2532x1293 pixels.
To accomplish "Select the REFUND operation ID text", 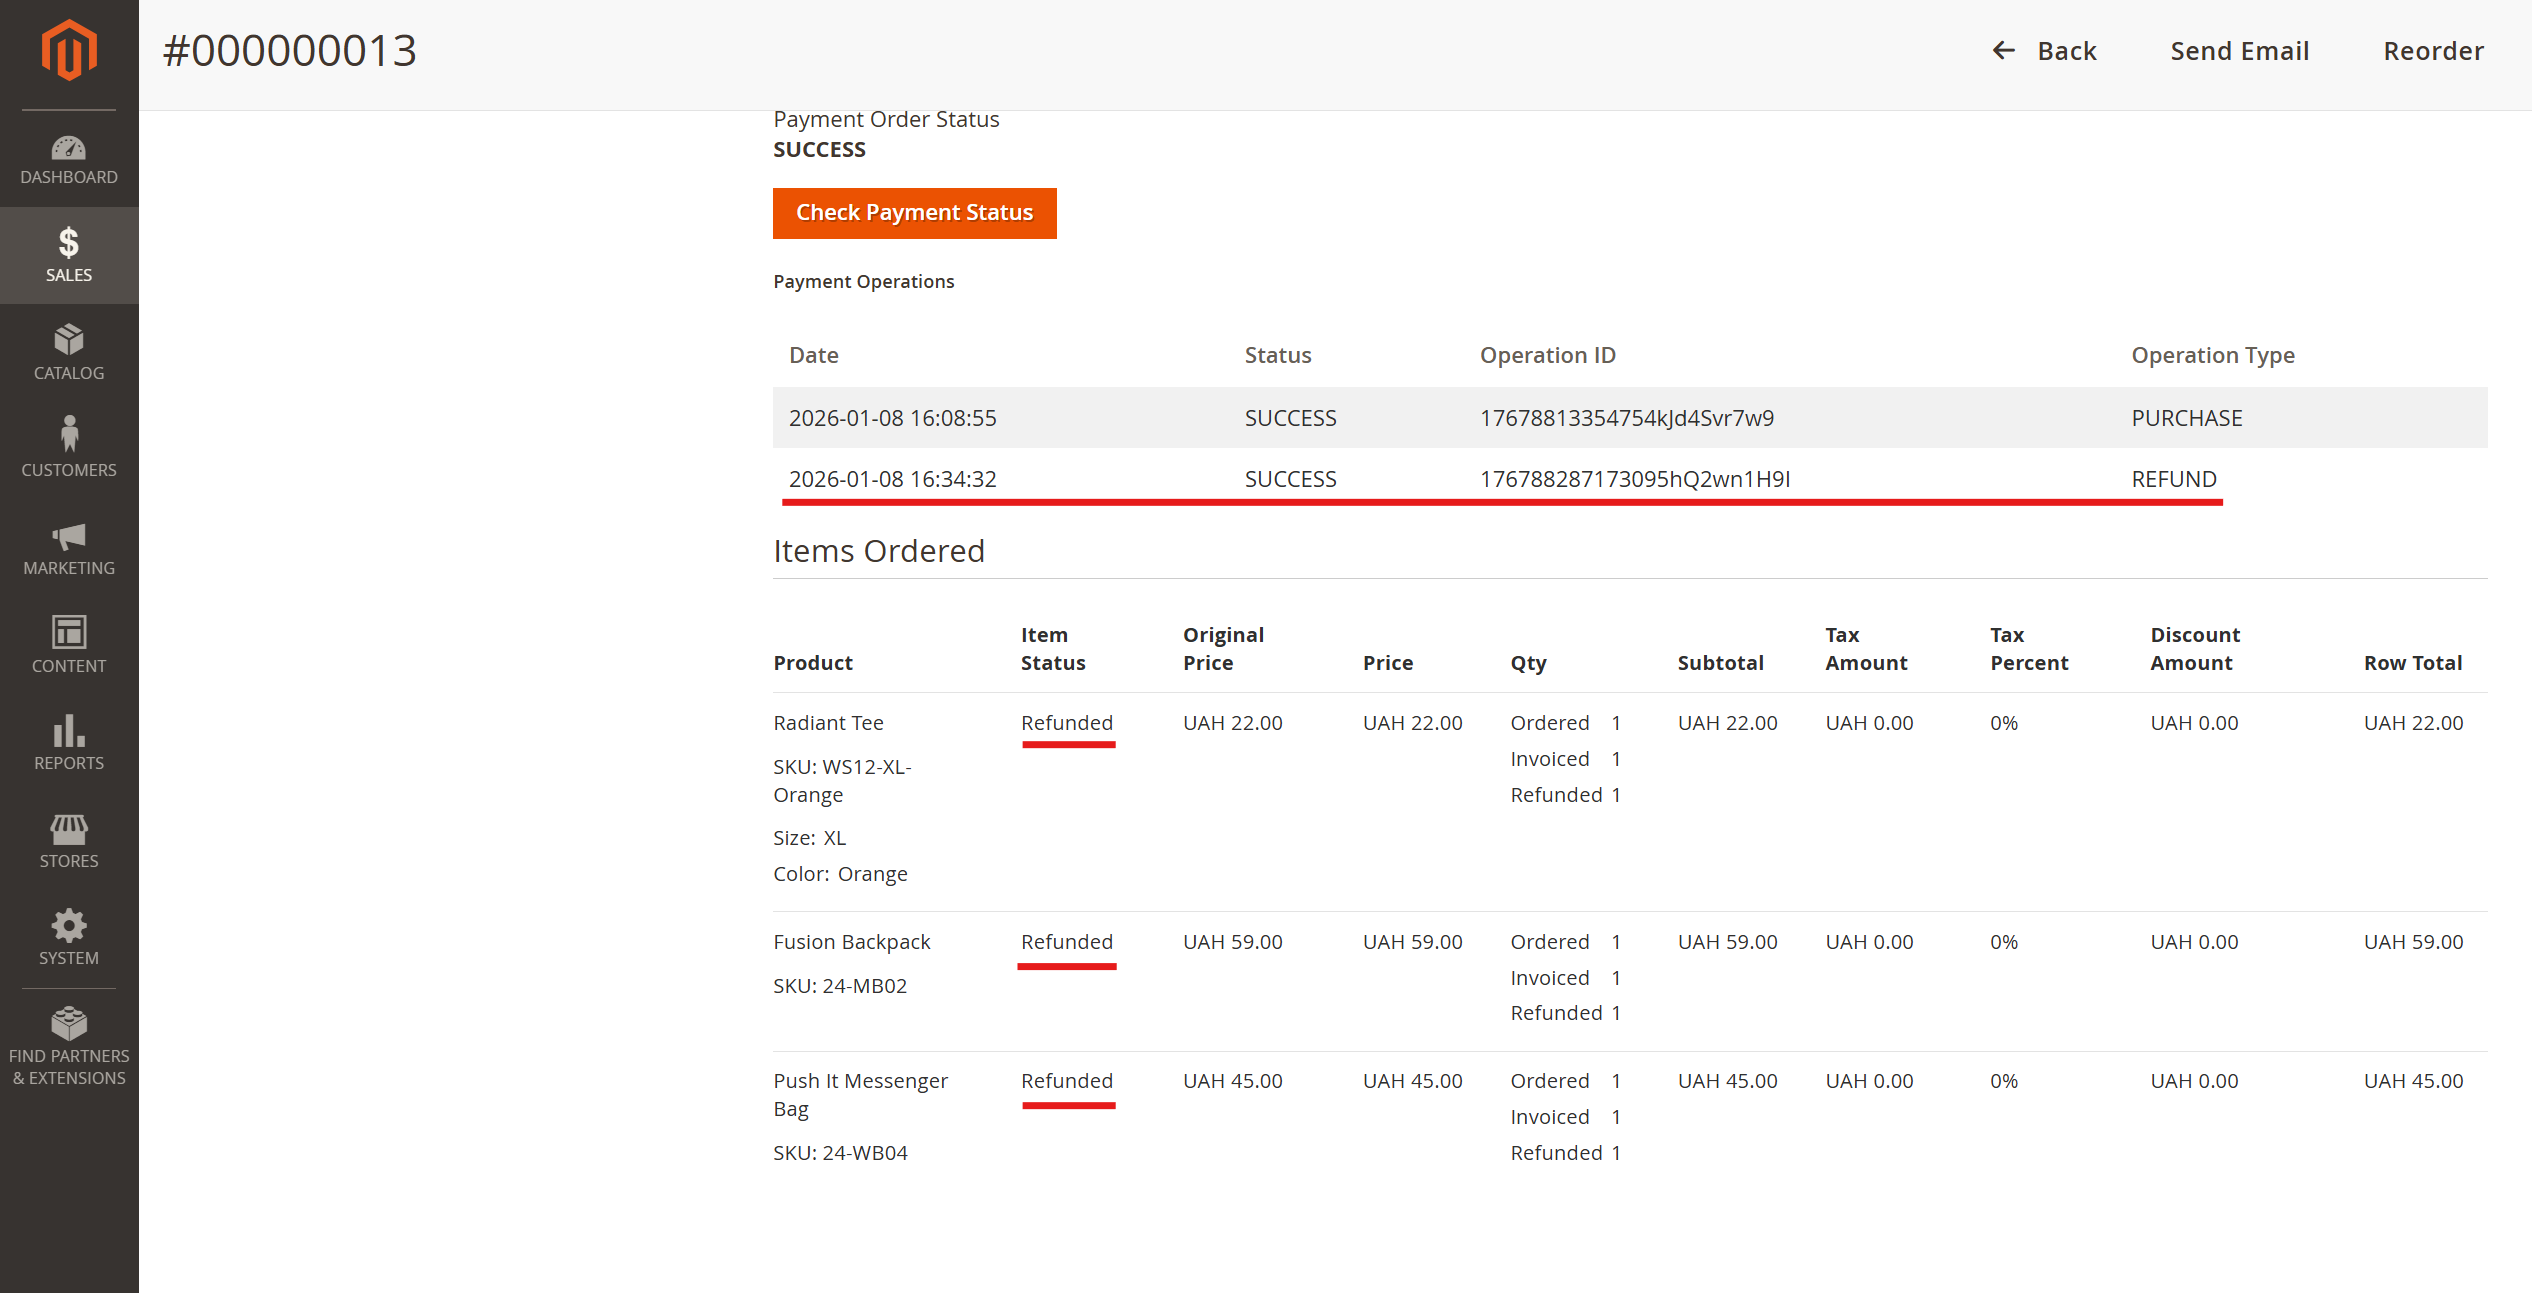I will 1635,479.
